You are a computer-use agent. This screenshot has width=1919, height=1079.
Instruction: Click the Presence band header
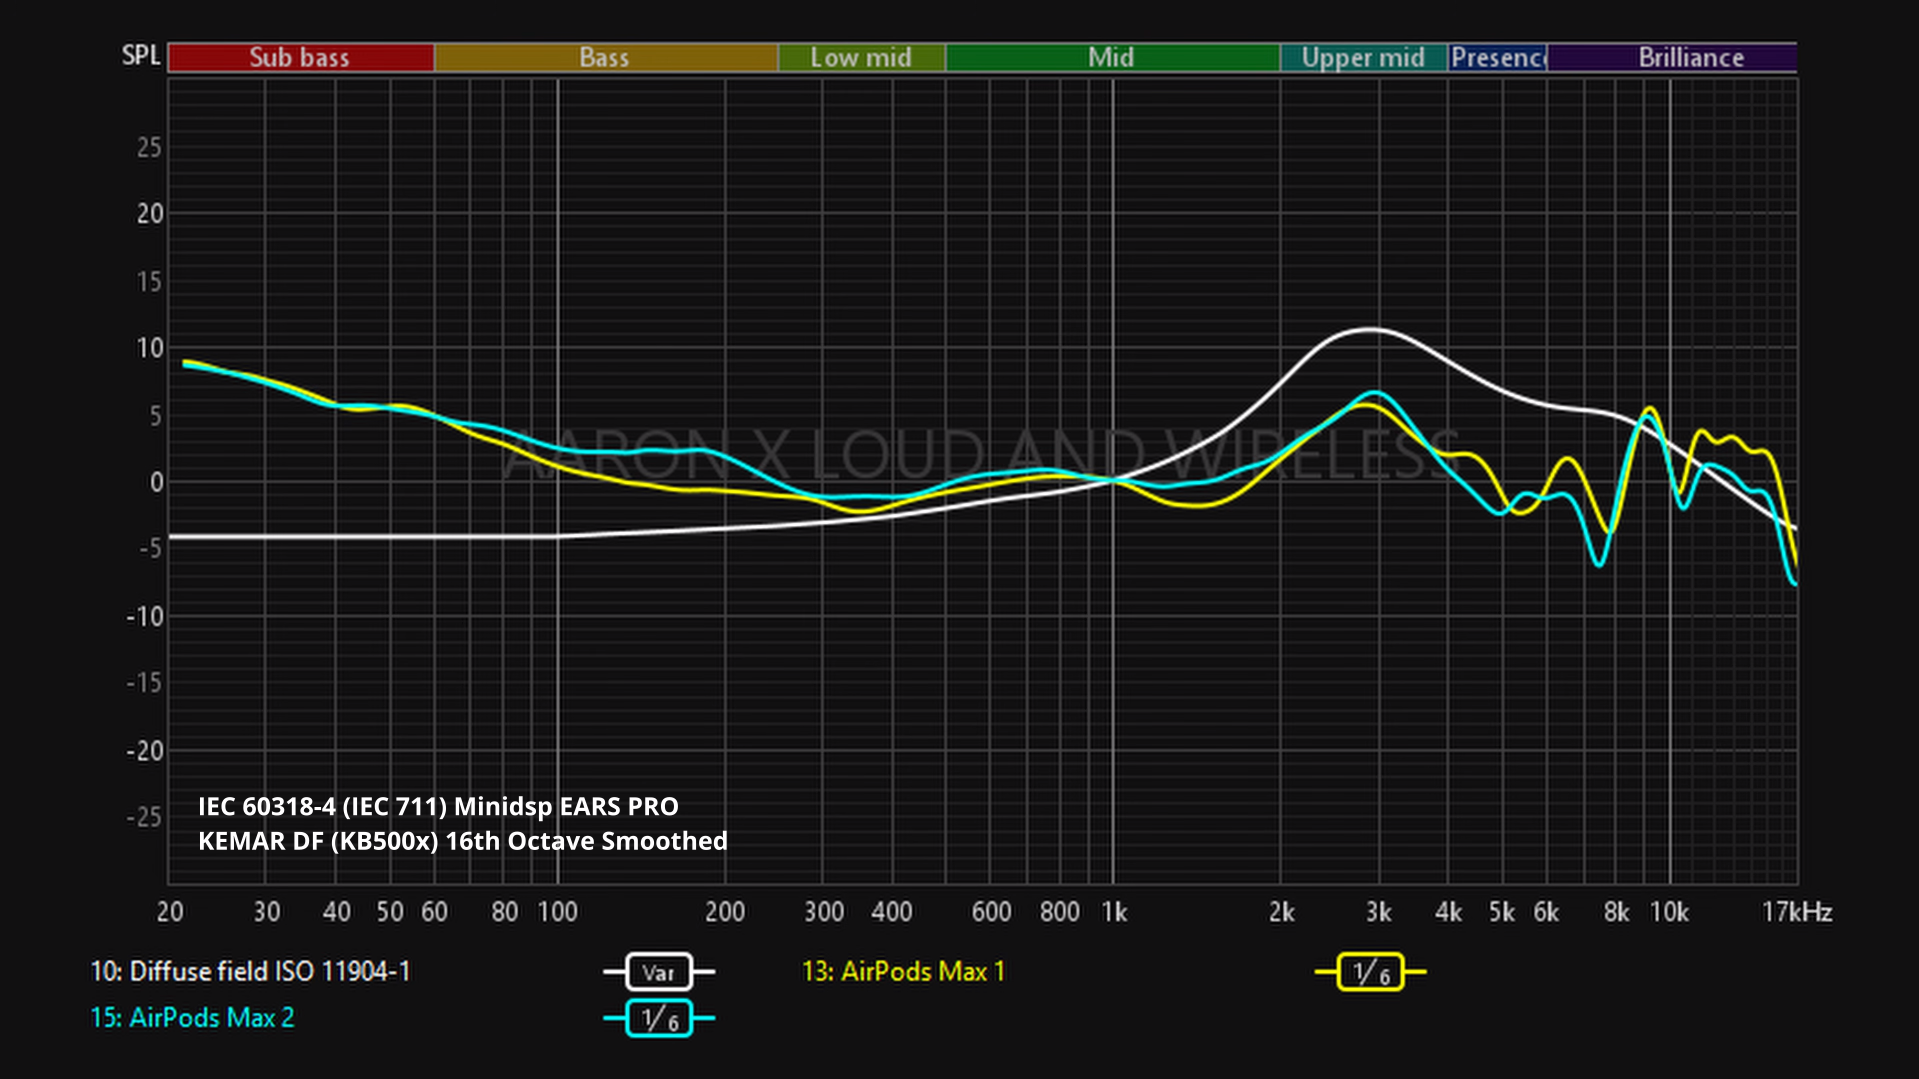coord(1497,57)
